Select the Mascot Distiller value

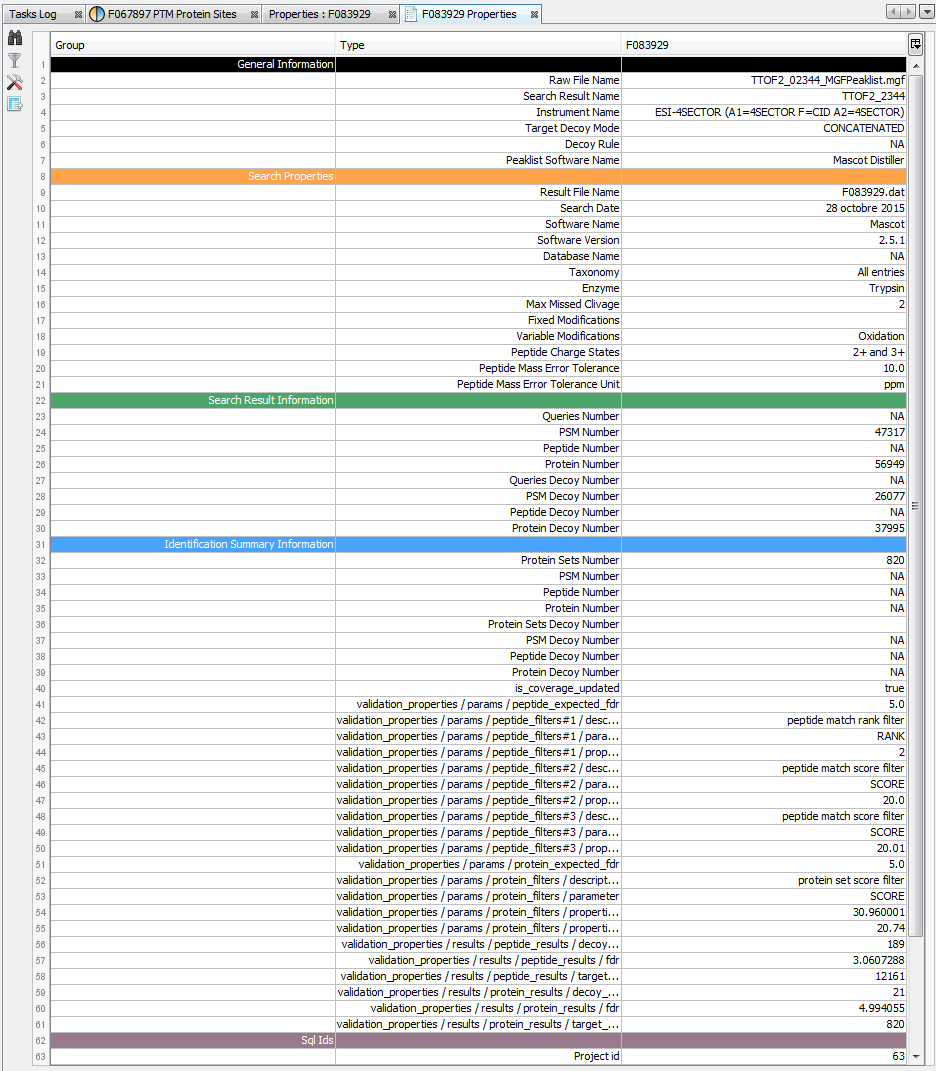click(x=764, y=161)
